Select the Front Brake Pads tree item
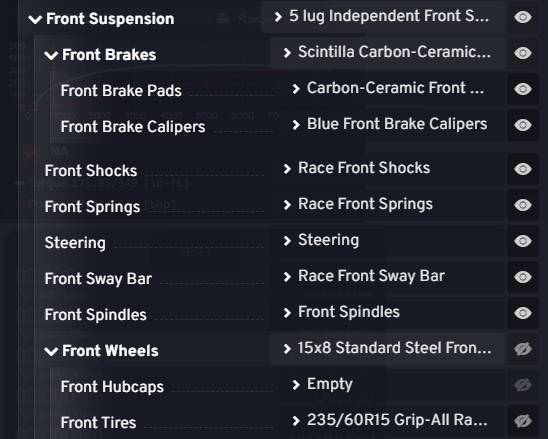 (121, 91)
